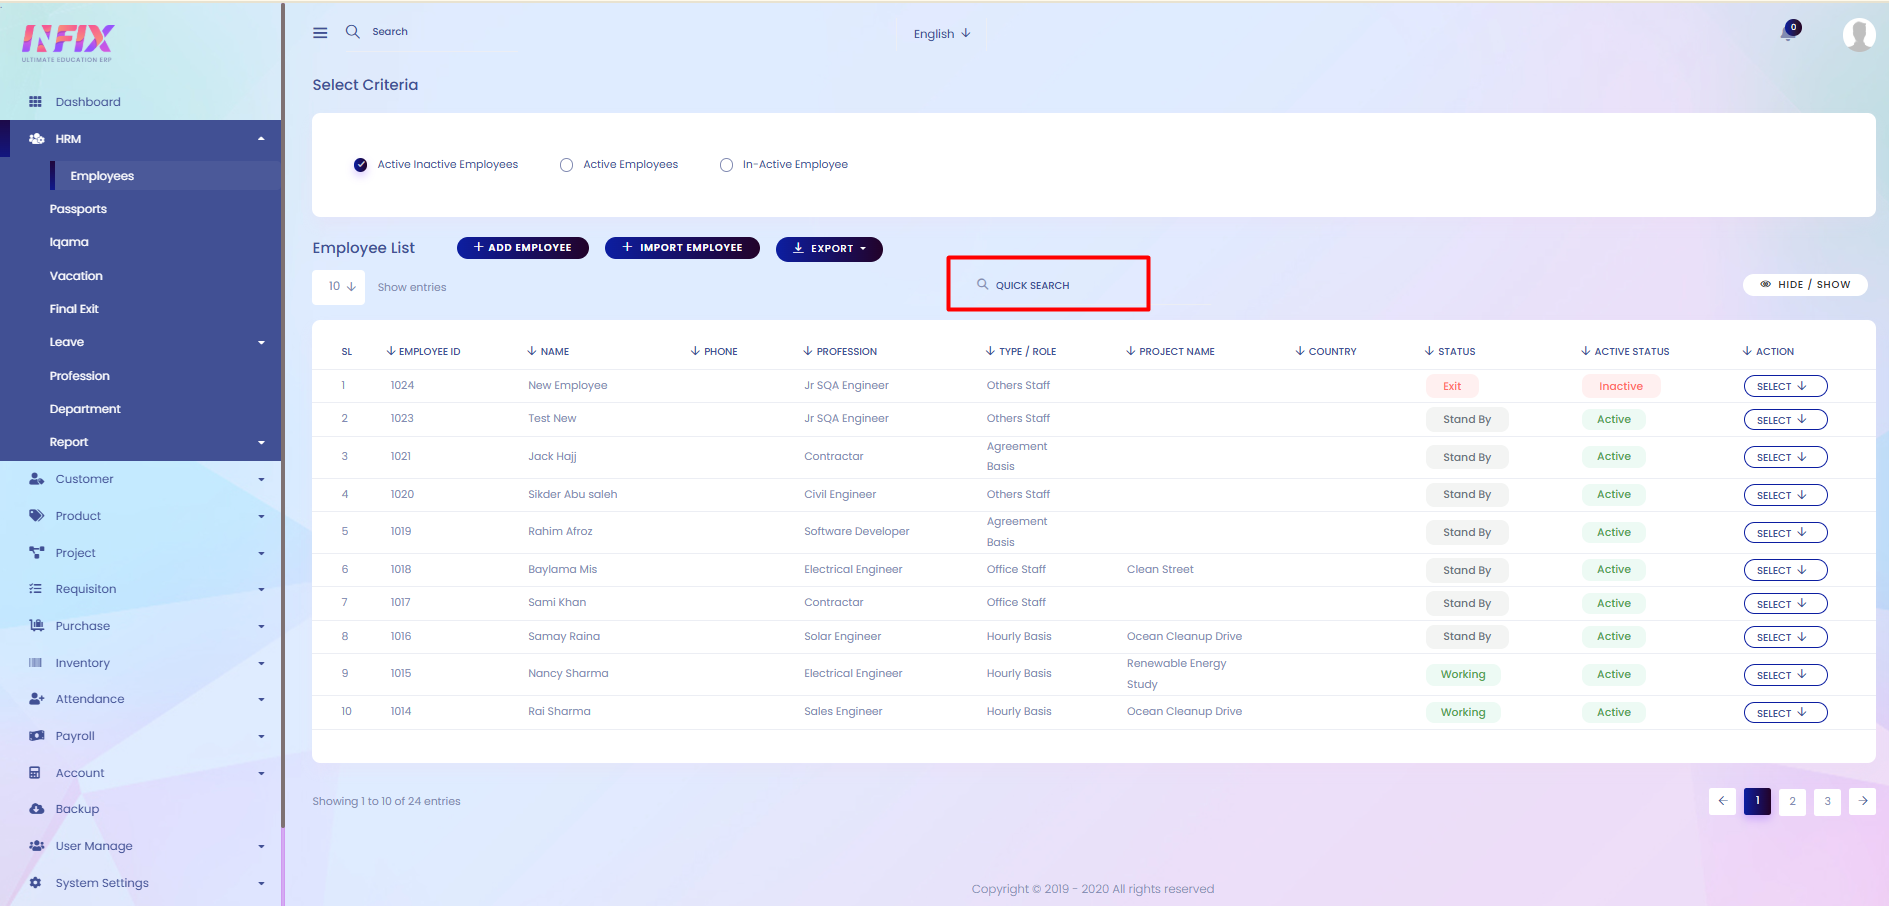This screenshot has height=906, width=1889.
Task: Click current page 1 button
Action: pyautogui.click(x=1757, y=801)
